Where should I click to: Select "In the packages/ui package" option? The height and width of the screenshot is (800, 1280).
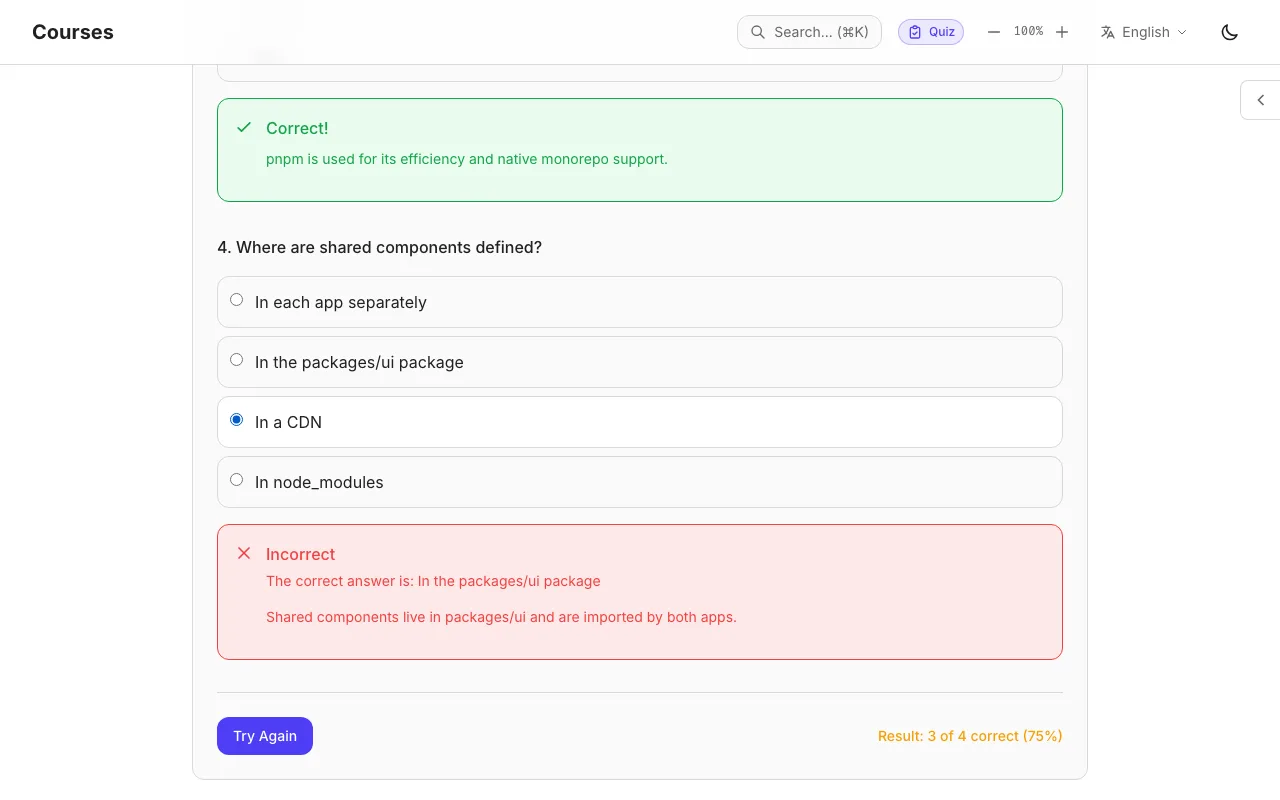point(640,362)
